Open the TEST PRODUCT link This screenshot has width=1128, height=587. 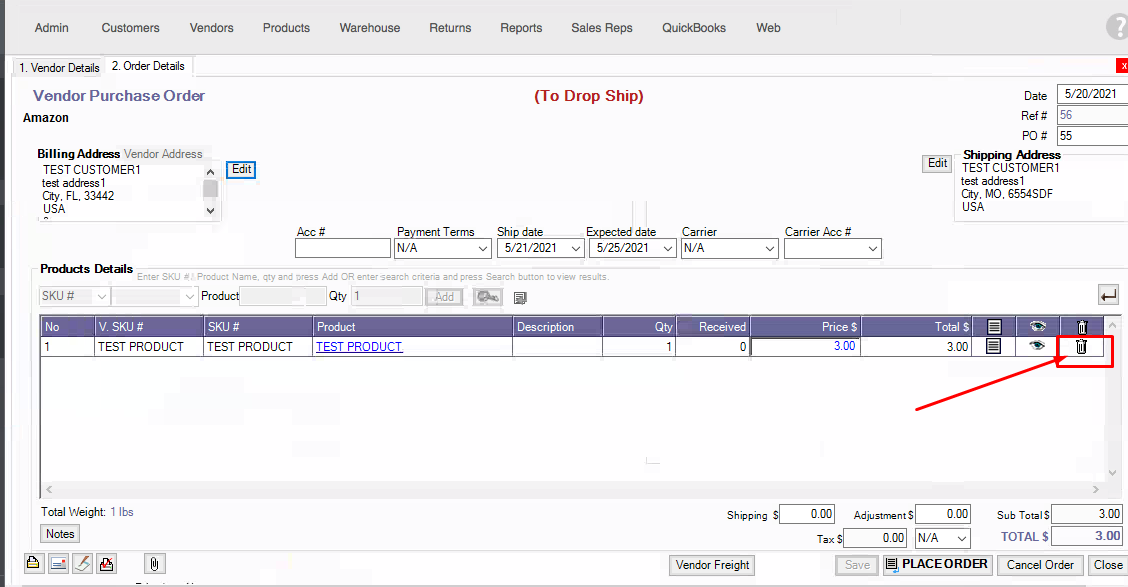tap(359, 347)
